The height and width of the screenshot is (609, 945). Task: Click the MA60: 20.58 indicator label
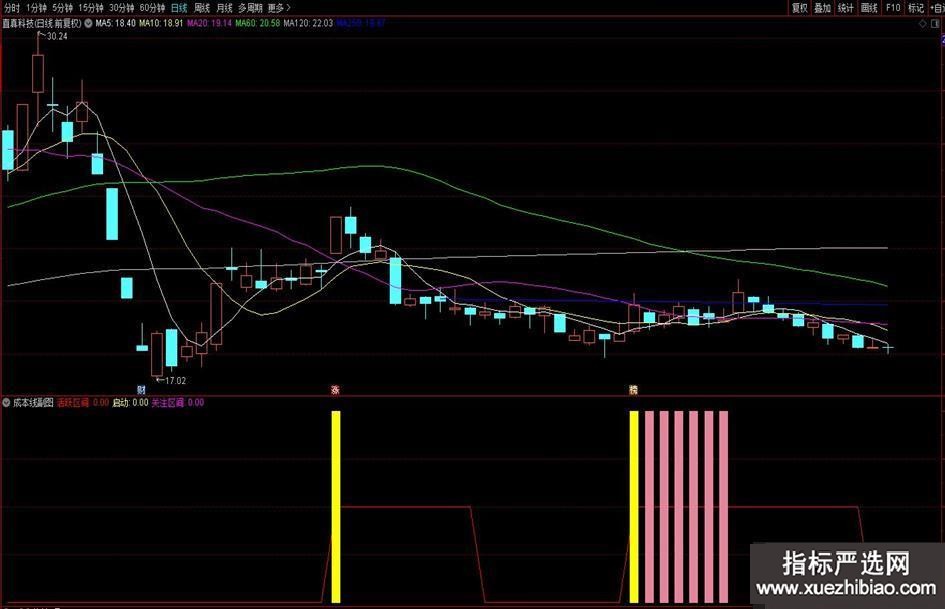(258, 24)
